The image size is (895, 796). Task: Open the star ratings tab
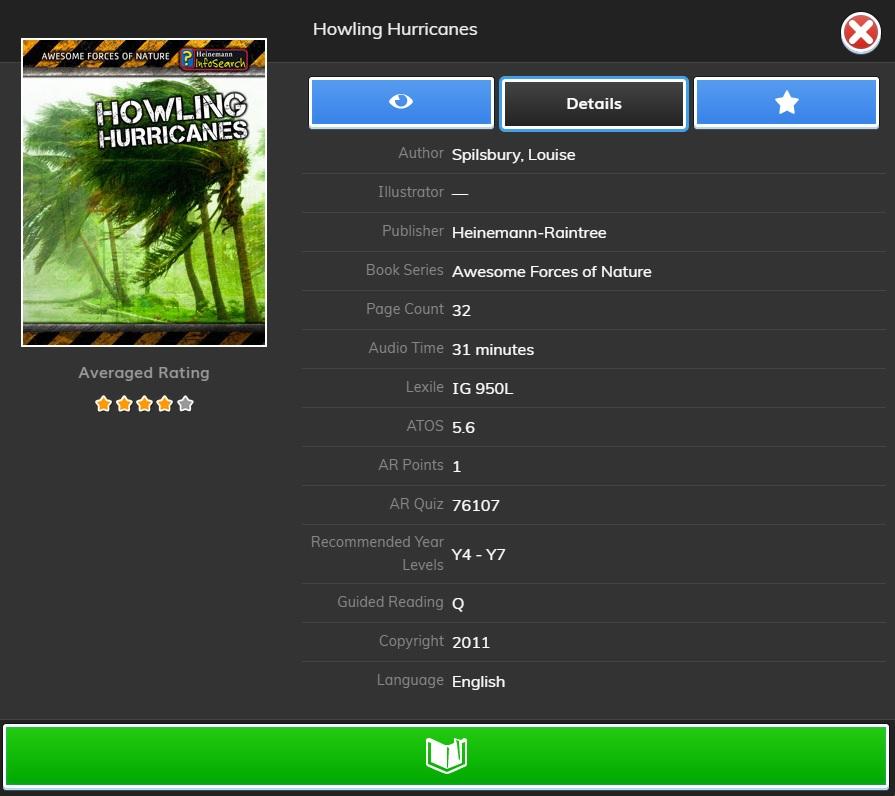786,103
